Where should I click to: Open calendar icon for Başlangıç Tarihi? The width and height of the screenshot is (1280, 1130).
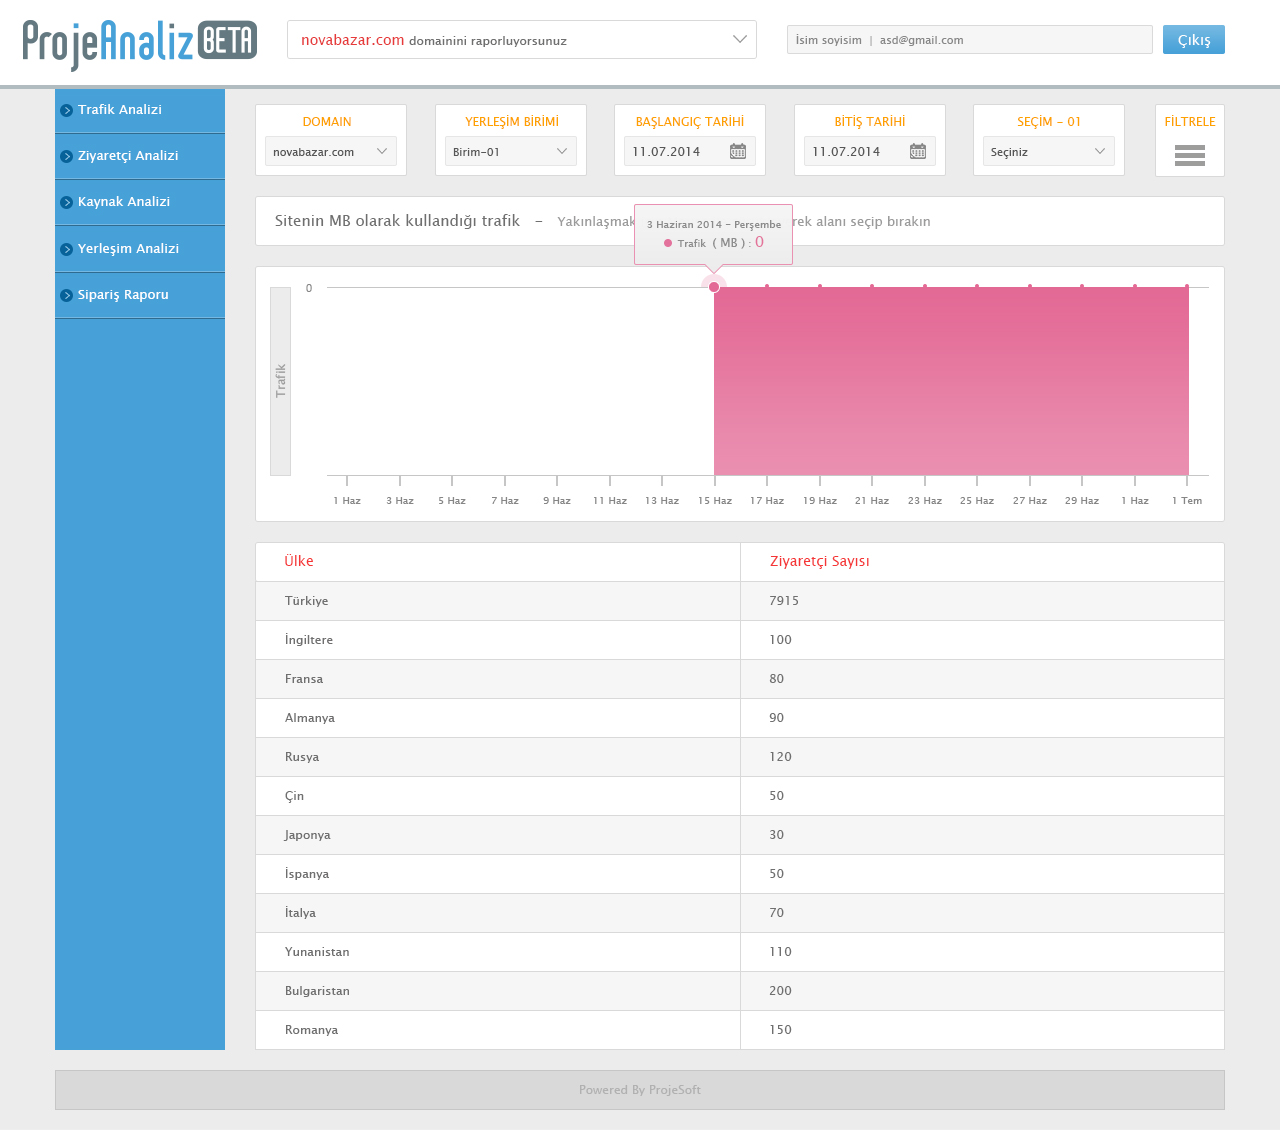pos(738,152)
